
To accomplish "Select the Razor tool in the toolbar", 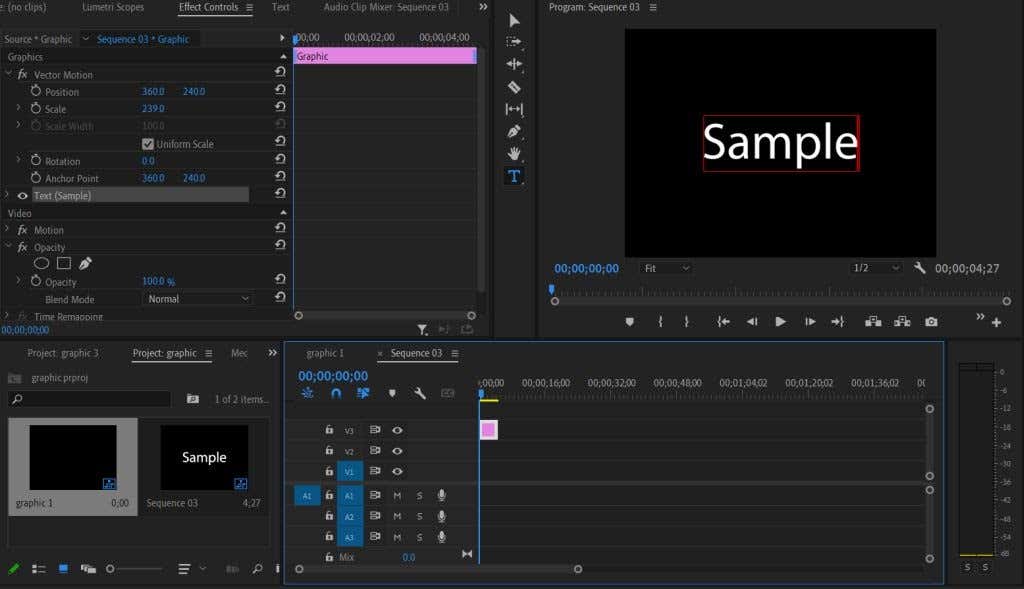I will (514, 87).
